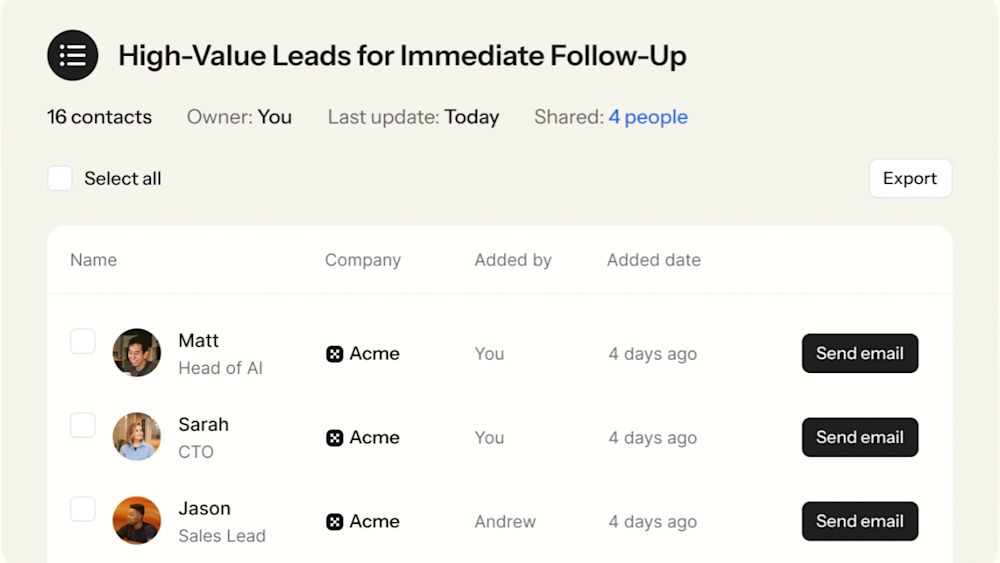1000x563 pixels.
Task: Check the Select all checkbox
Action: (60, 179)
